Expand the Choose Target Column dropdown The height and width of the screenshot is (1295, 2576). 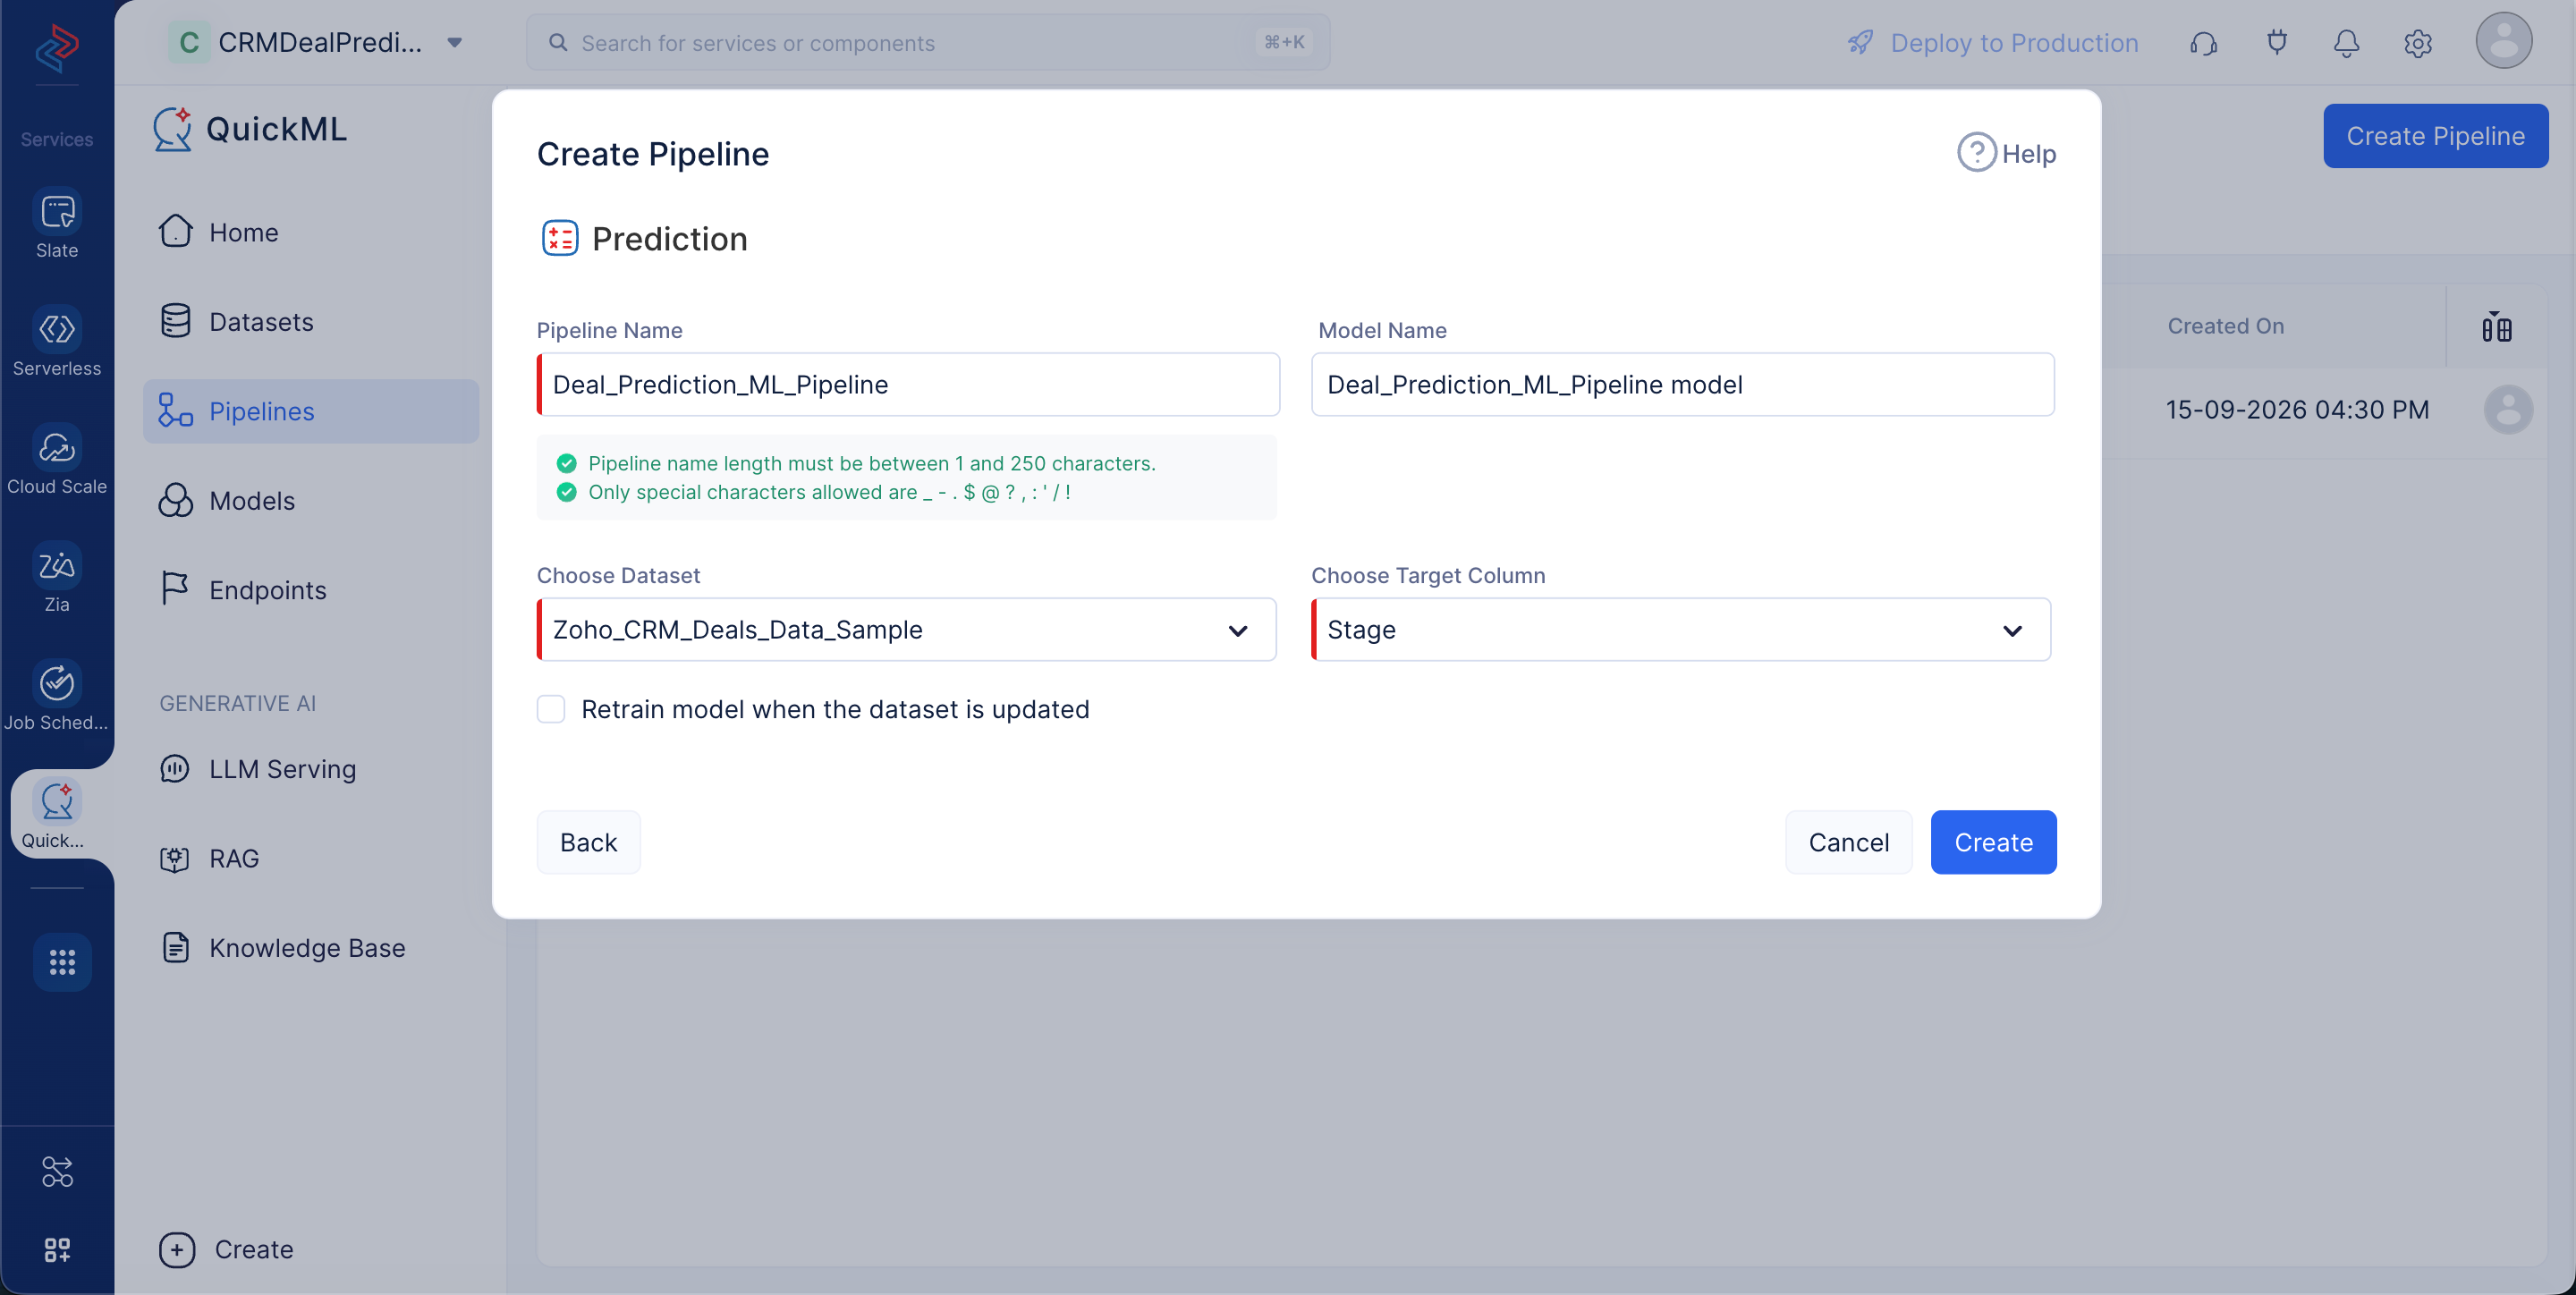click(x=1681, y=629)
